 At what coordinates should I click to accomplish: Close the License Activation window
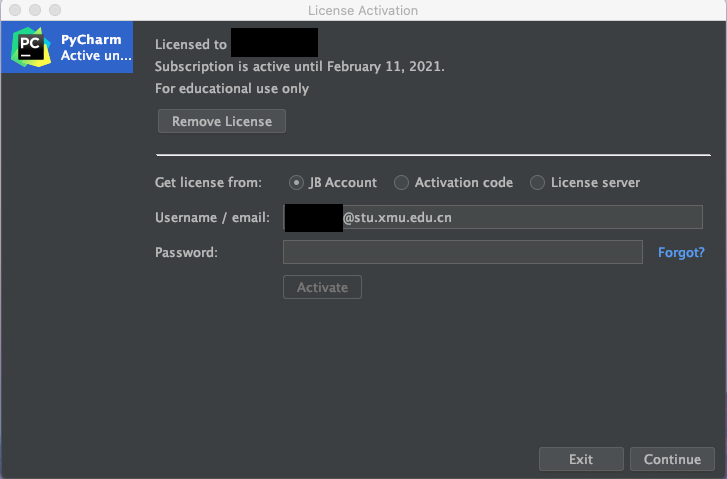click(15, 10)
